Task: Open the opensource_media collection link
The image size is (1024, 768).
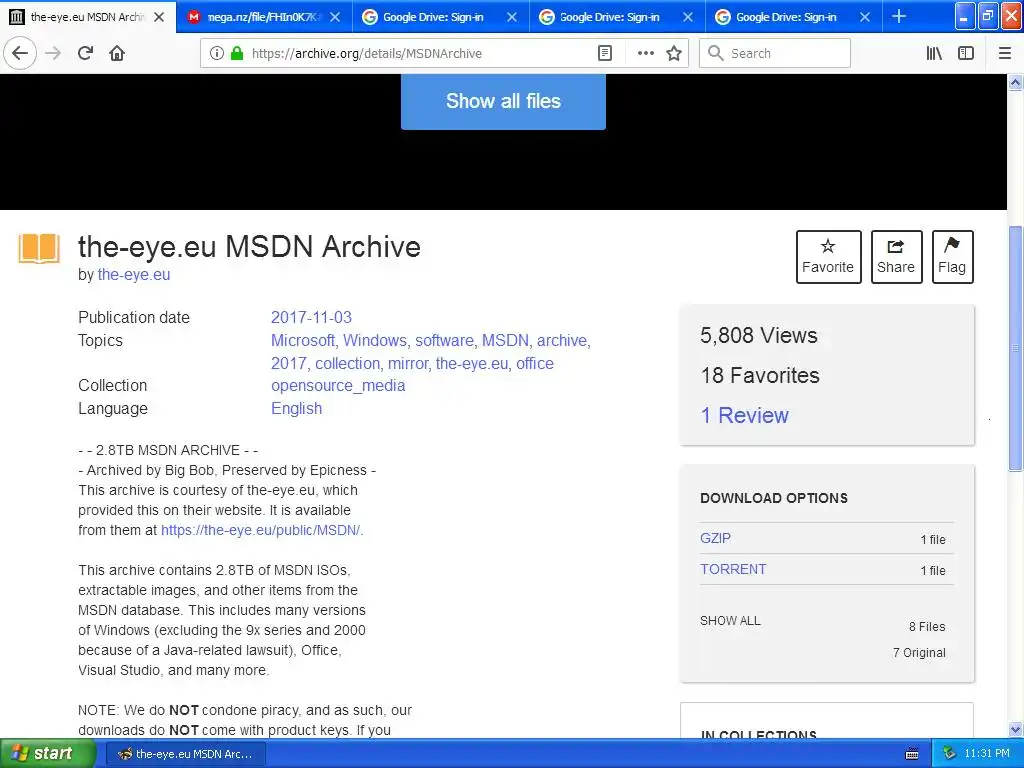Action: pyautogui.click(x=338, y=385)
